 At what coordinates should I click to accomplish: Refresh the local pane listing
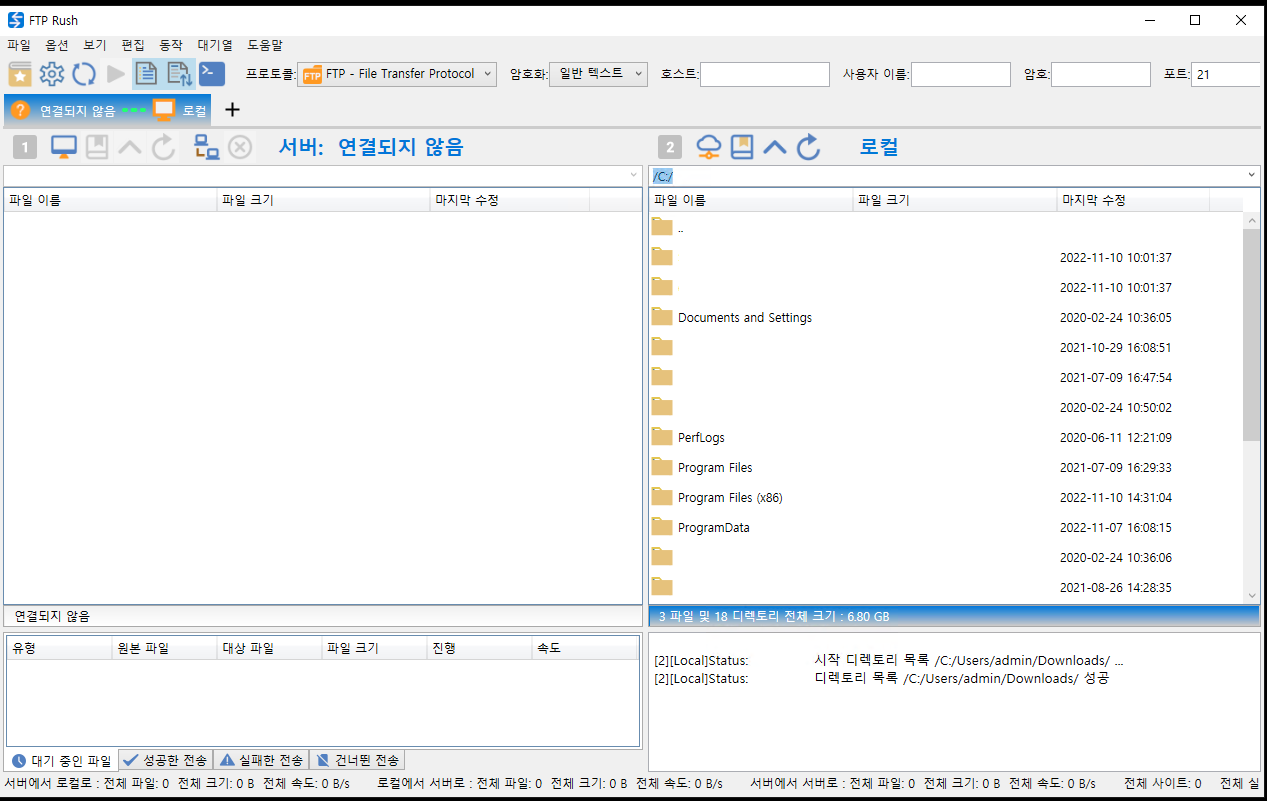pyautogui.click(x=808, y=147)
